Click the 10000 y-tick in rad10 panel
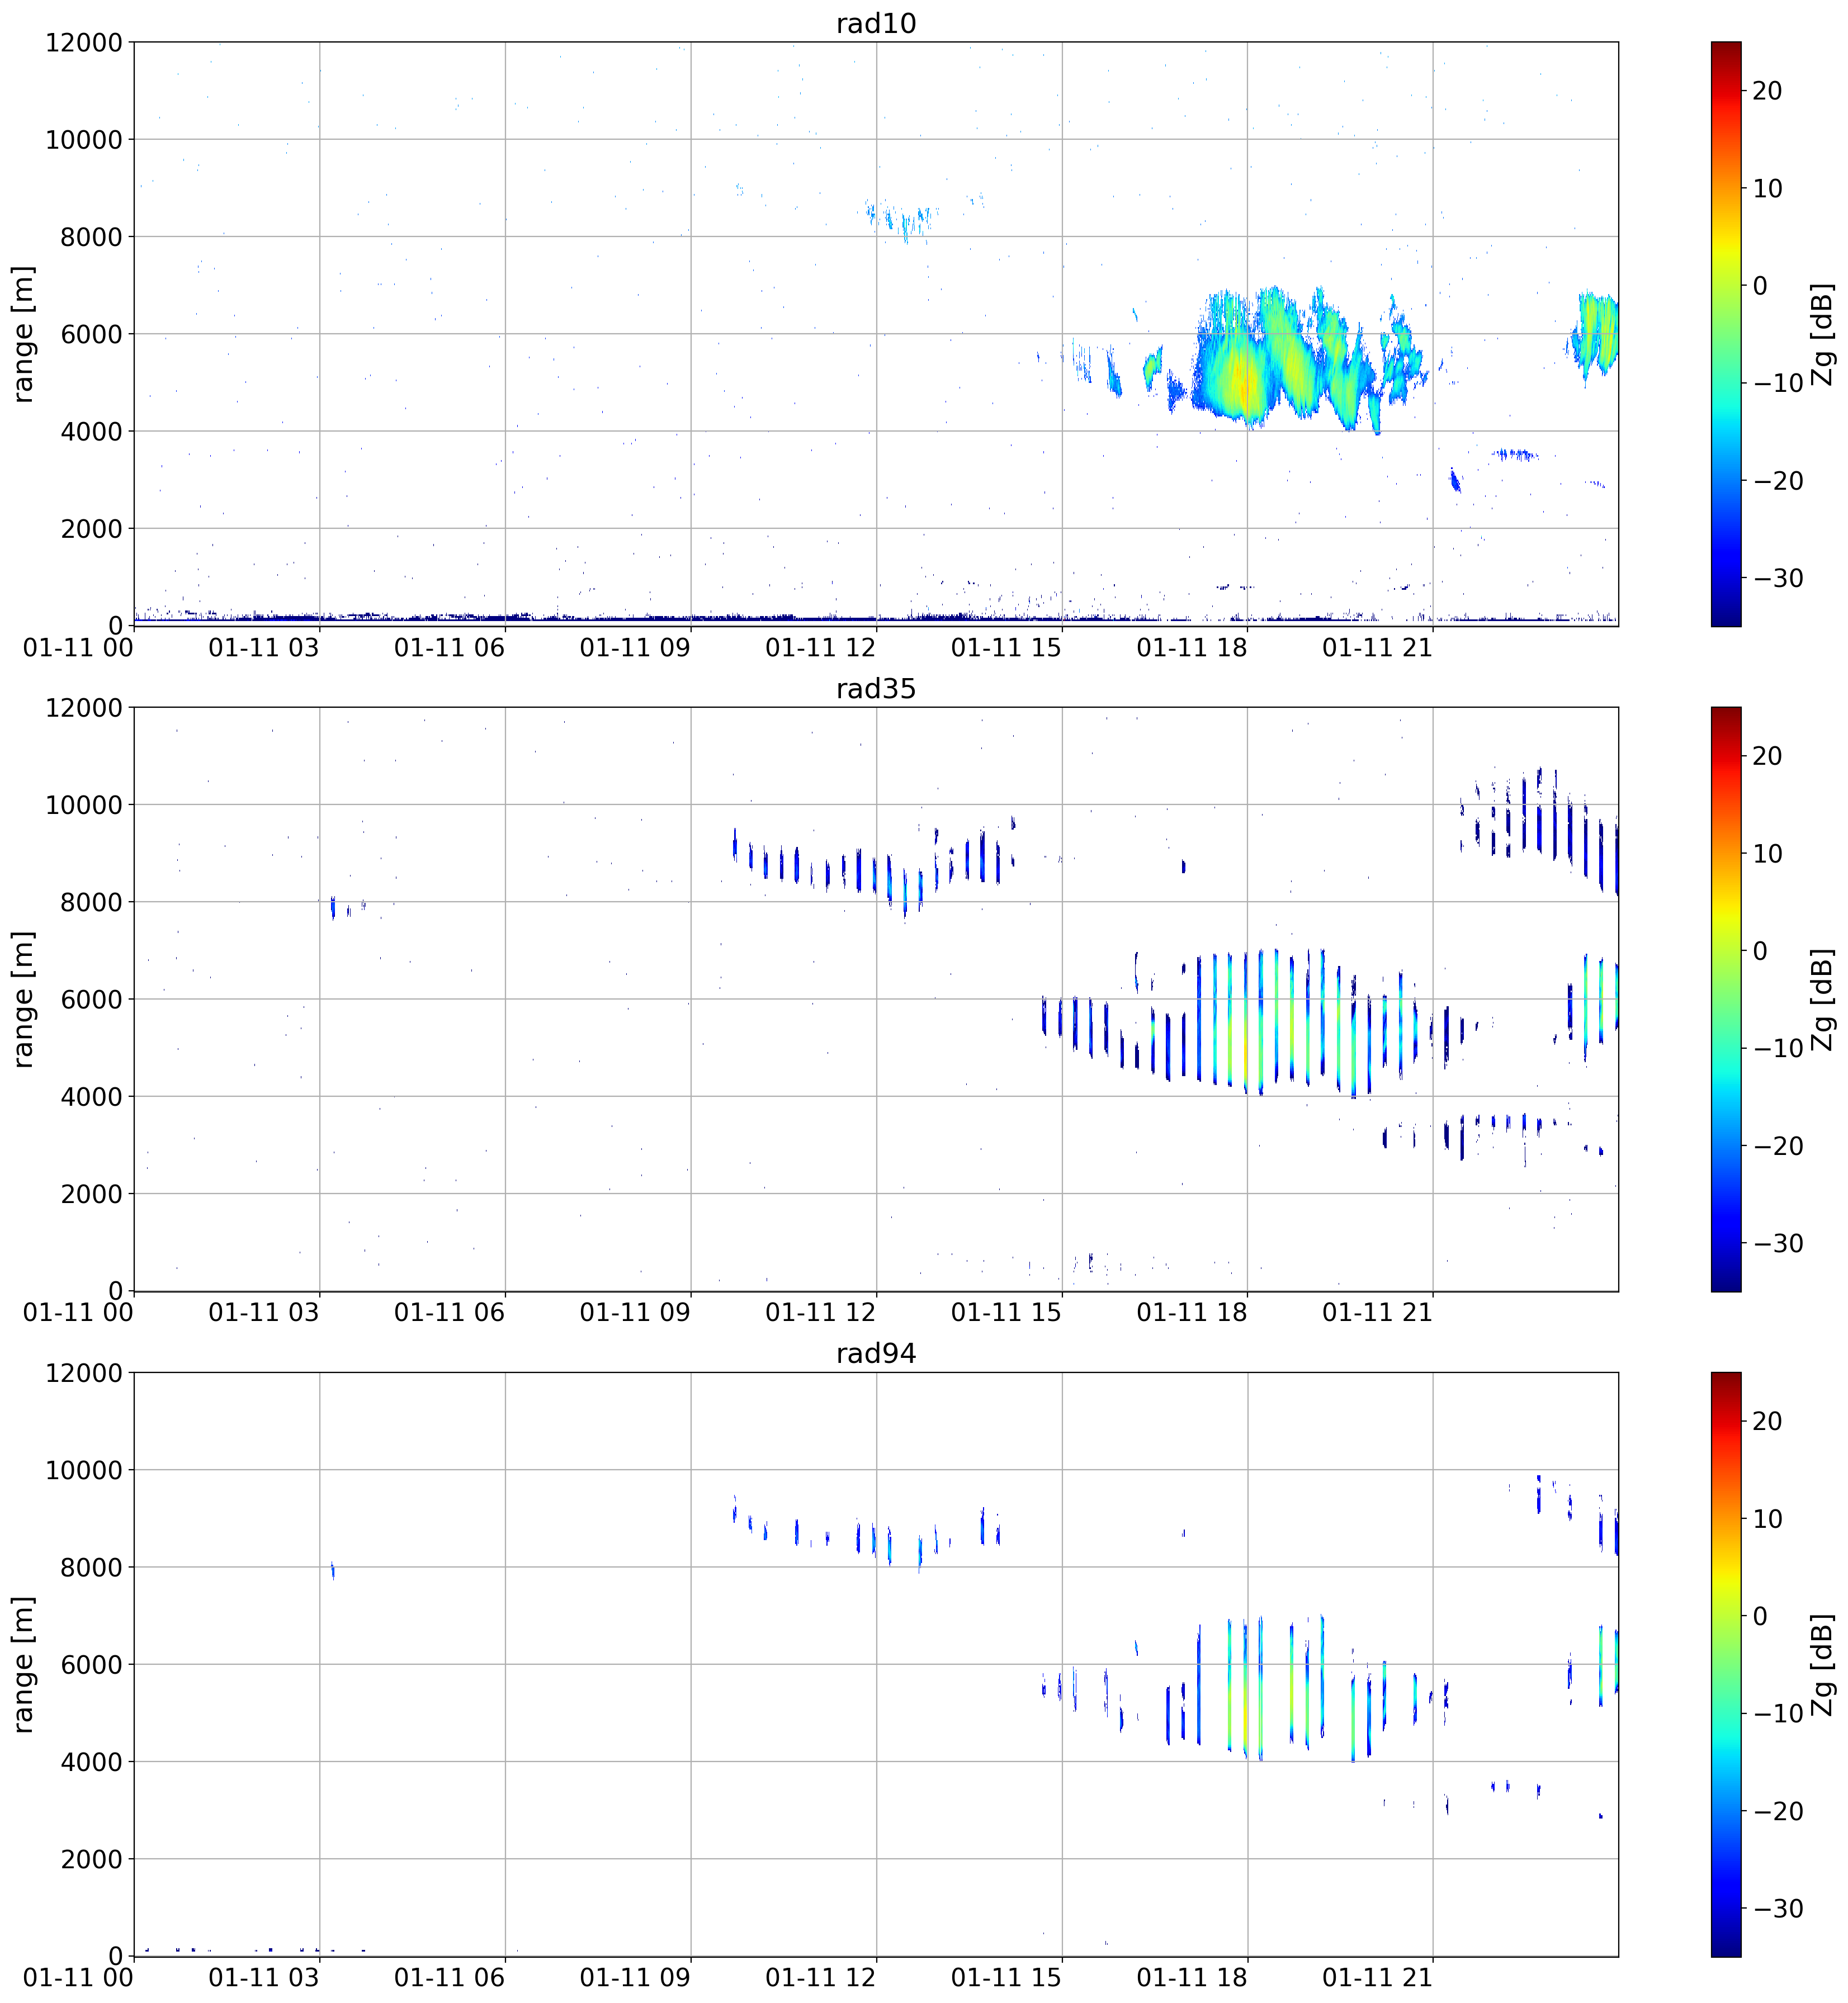 point(84,139)
